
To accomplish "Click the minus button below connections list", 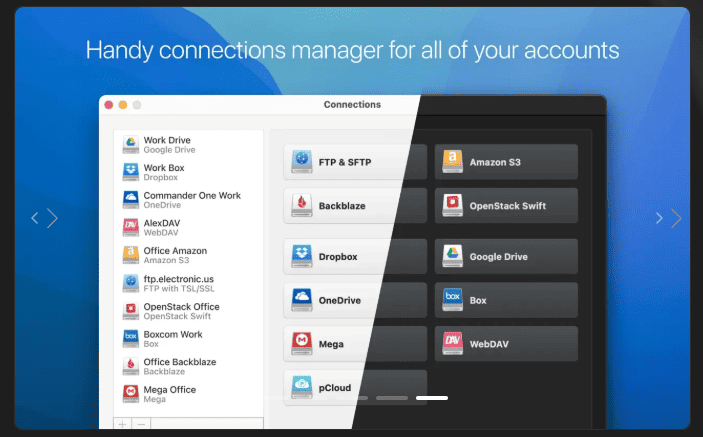I will coord(141,424).
